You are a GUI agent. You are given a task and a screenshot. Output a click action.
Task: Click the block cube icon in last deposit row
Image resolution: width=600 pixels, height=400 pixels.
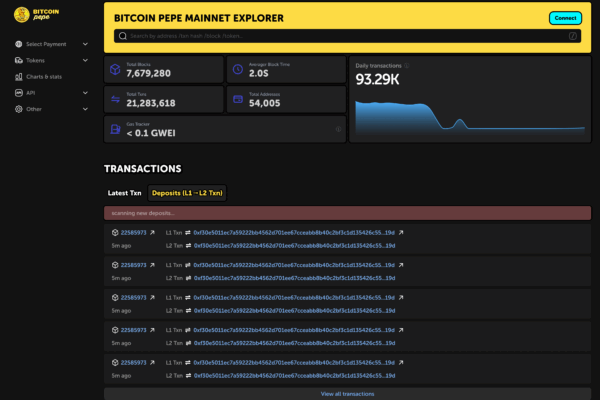(115, 362)
